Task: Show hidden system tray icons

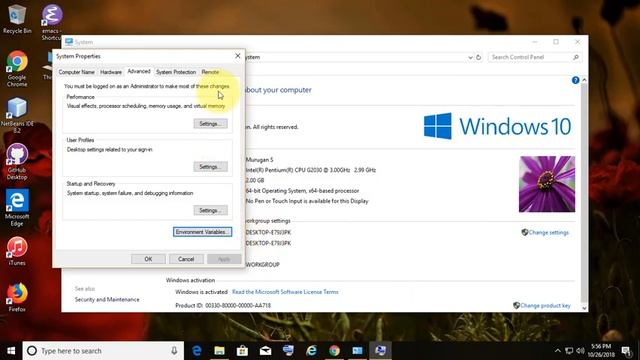Action: point(558,351)
